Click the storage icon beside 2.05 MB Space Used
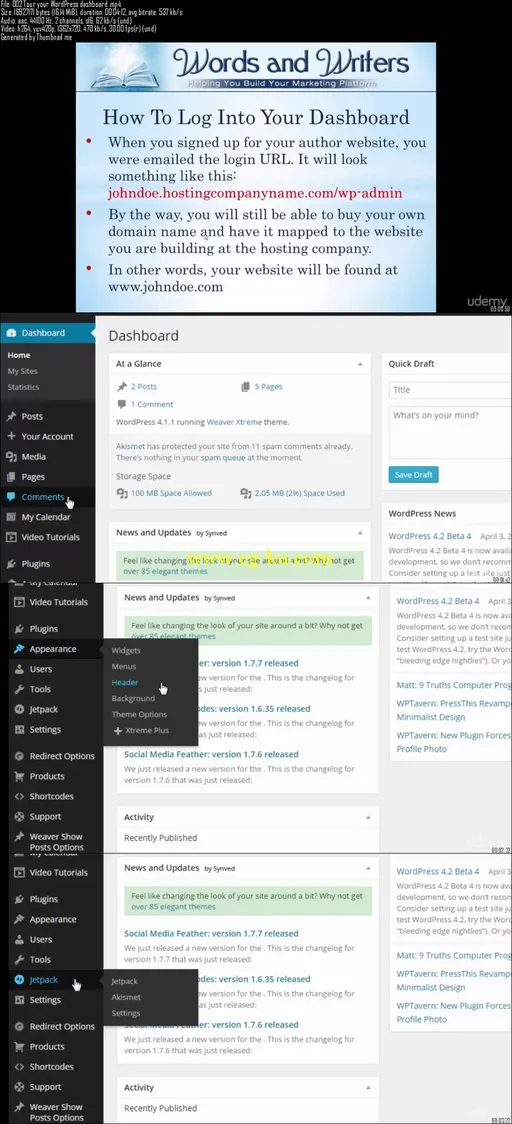The height and width of the screenshot is (1124, 512). pos(246,493)
